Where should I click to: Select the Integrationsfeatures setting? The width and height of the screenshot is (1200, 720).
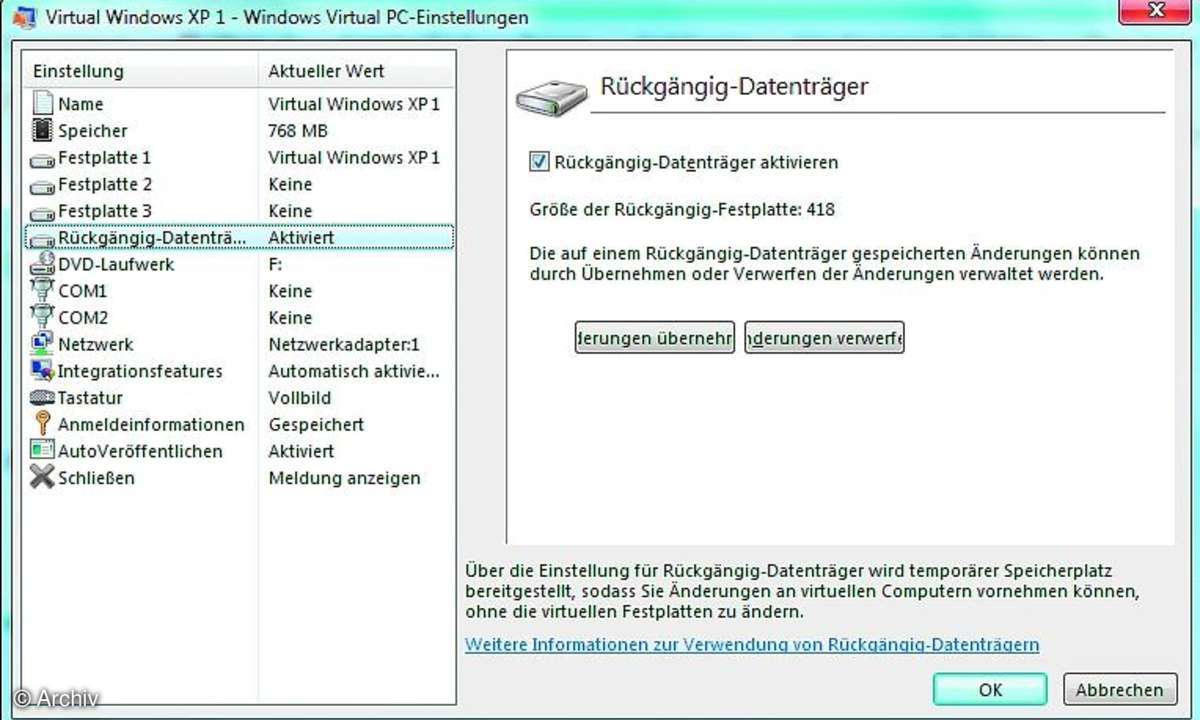click(x=240, y=372)
